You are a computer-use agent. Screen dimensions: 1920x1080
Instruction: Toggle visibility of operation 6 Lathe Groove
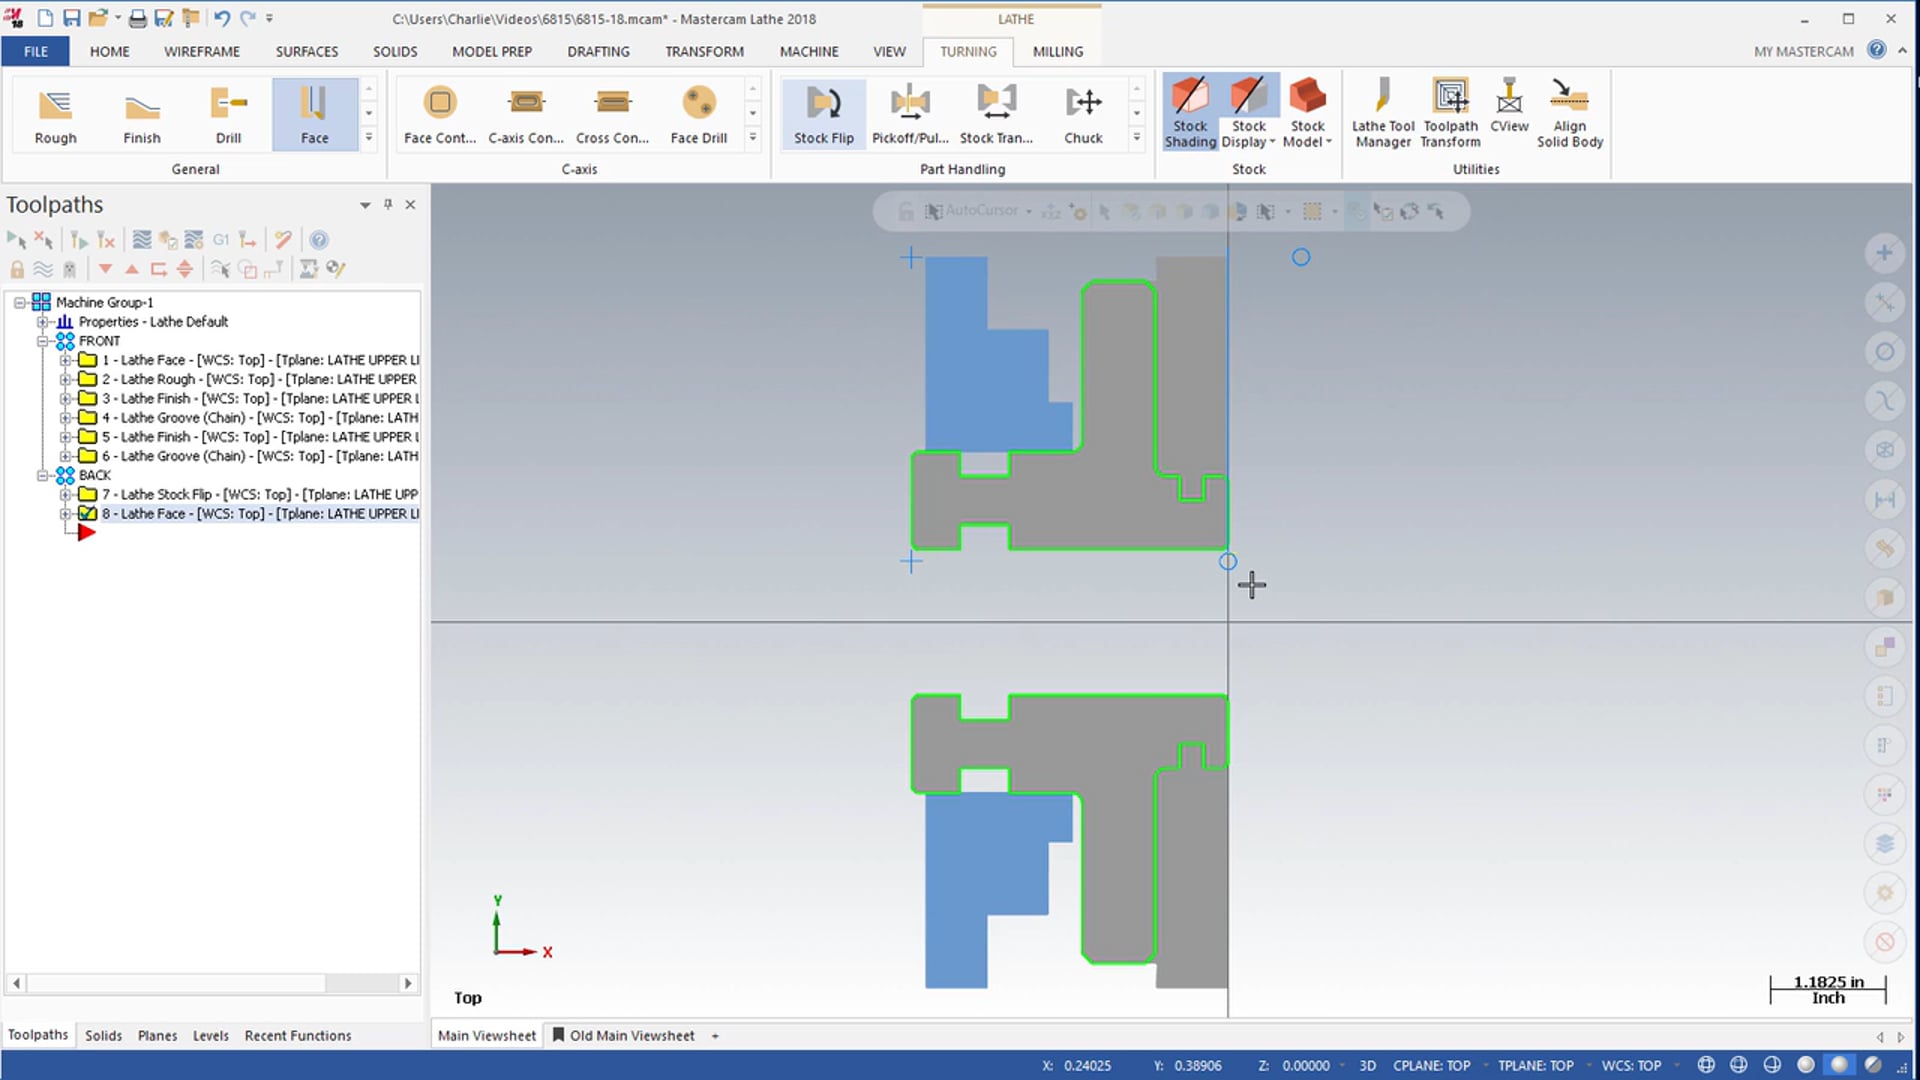(87, 455)
